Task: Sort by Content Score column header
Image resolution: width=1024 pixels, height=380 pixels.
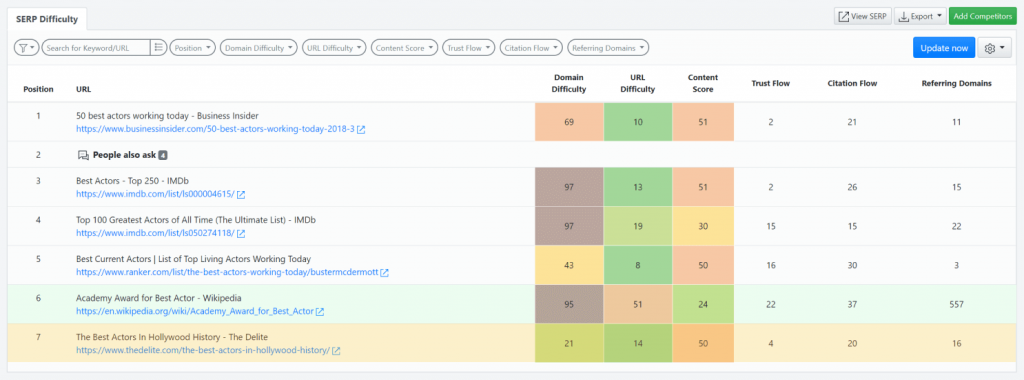Action: point(703,83)
